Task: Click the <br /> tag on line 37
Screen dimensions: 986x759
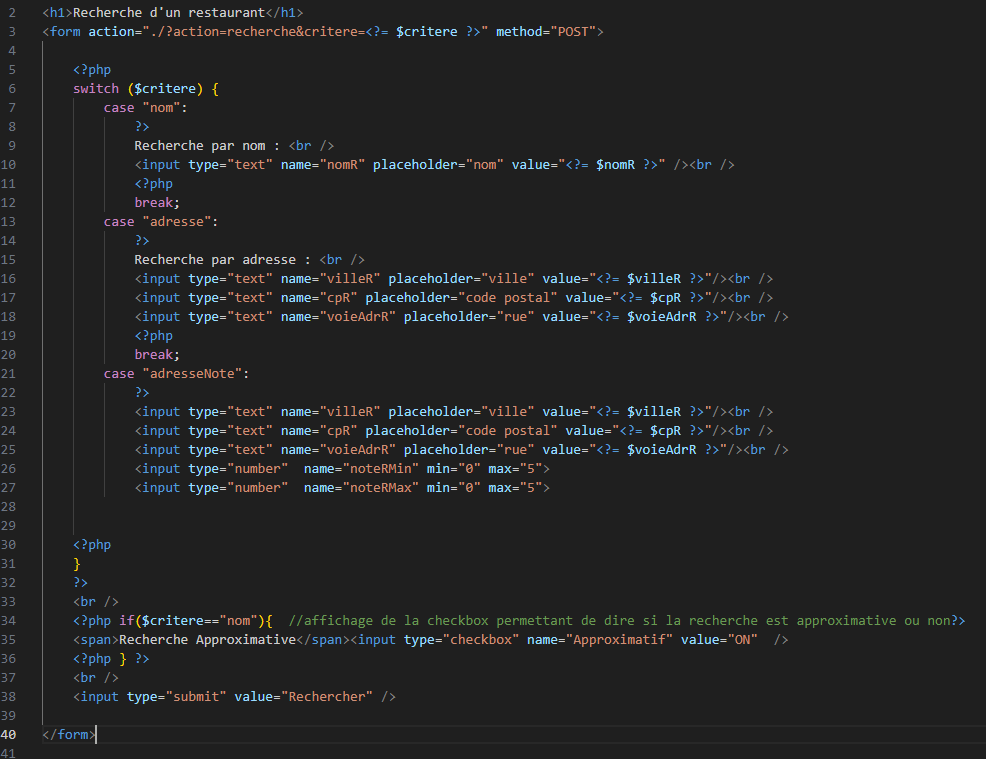Action: 96,677
